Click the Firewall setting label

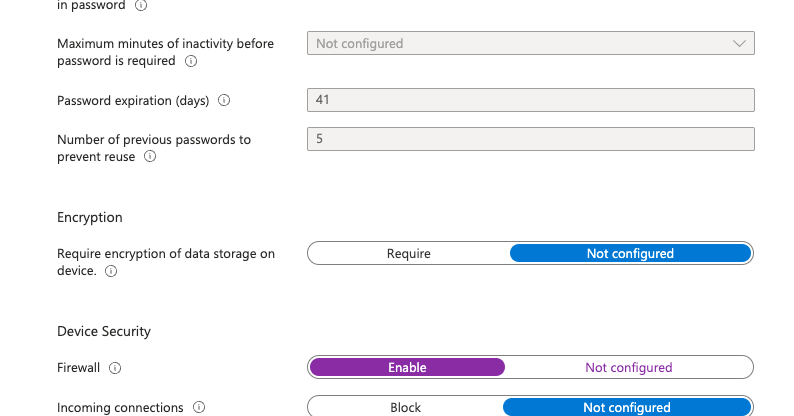click(78, 368)
